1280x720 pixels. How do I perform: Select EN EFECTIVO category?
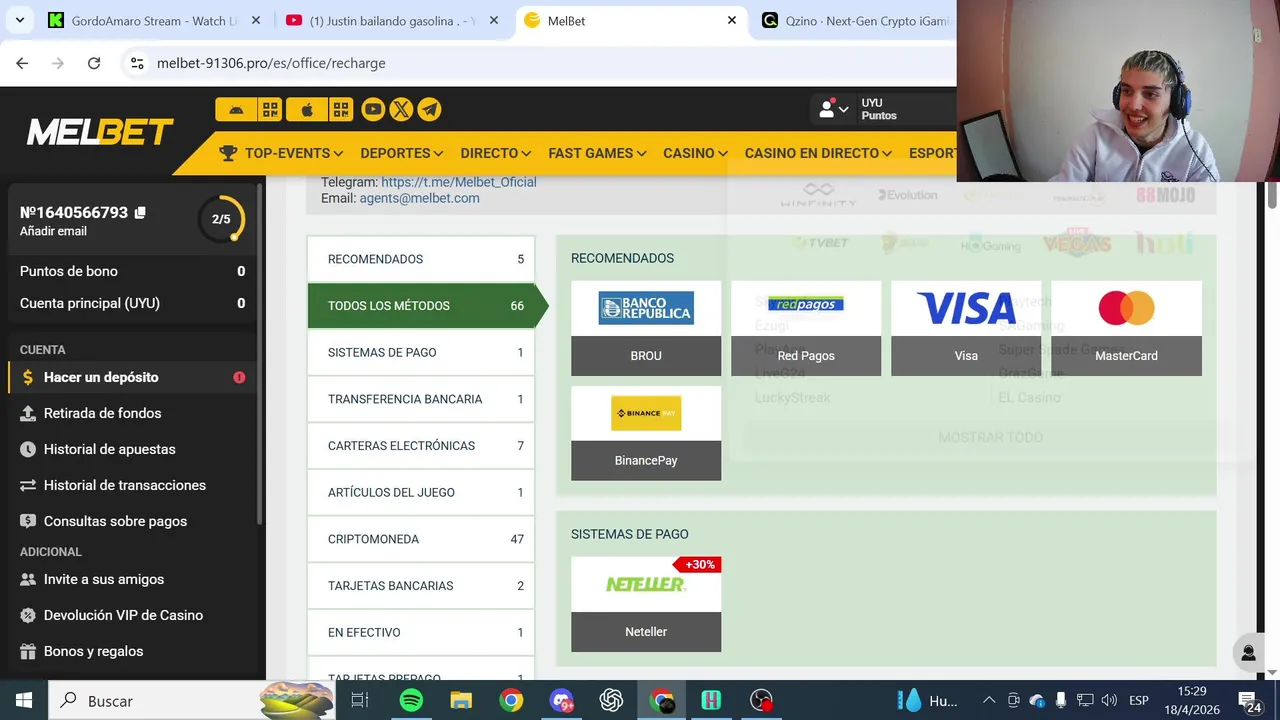(x=421, y=632)
